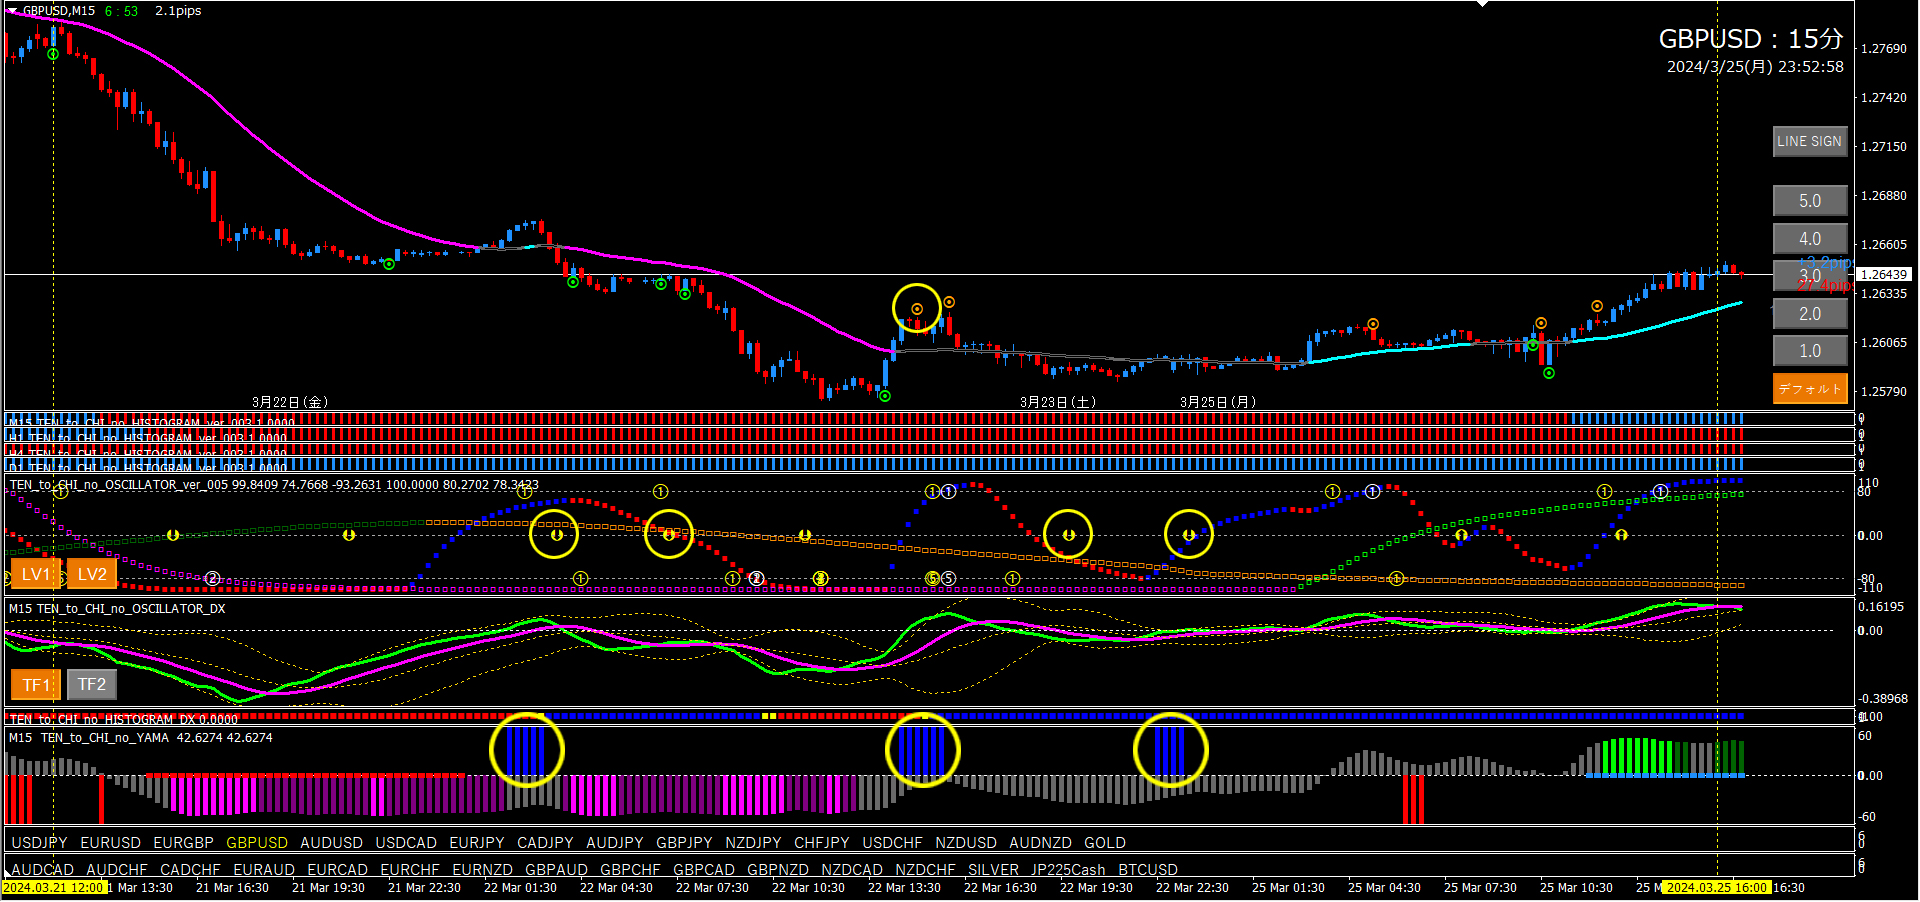Select the 2.0 level button

(x=1809, y=314)
